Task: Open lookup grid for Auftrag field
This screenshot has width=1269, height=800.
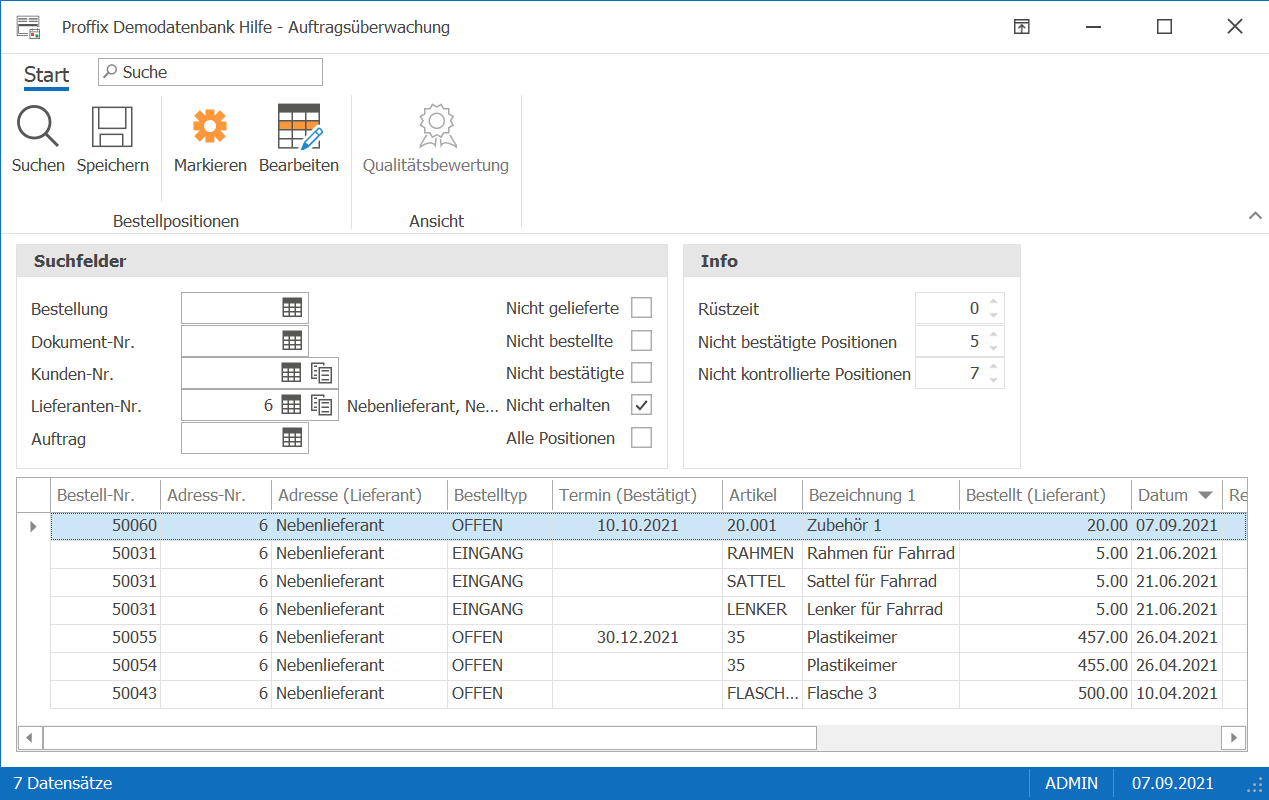Action: 292,437
